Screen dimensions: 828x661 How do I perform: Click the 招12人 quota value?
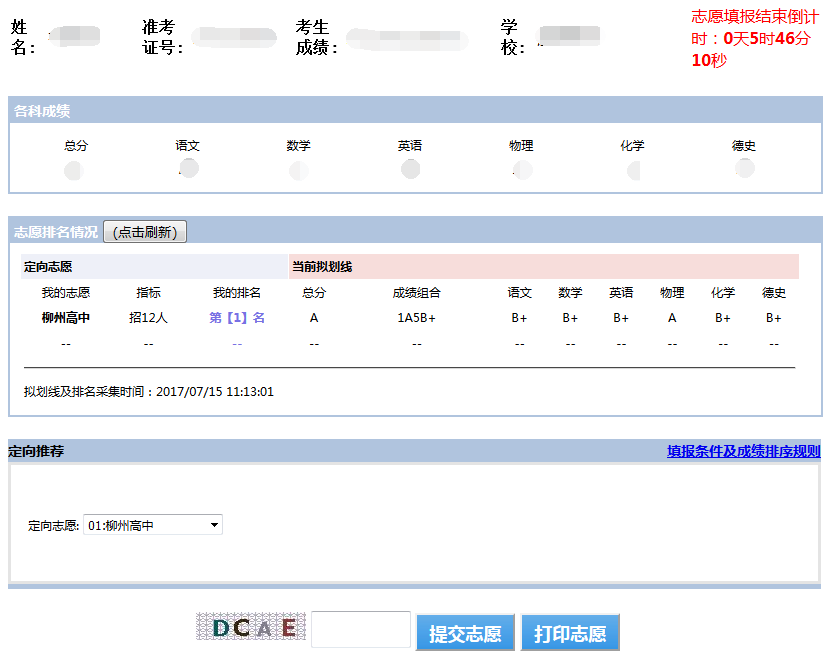click(x=148, y=318)
